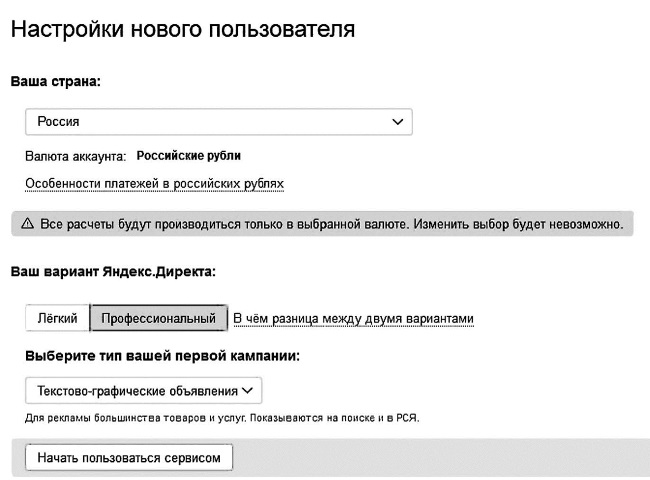Click the heading Настройки нового пользователя
Image resolution: width=650 pixels, height=480 pixels.
(183, 30)
